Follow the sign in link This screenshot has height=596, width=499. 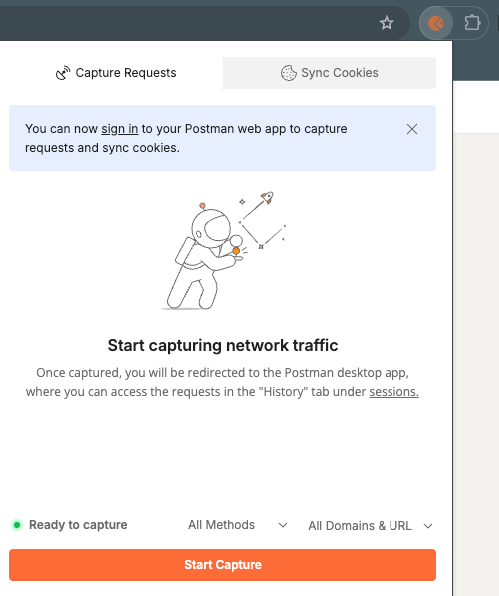(x=119, y=129)
